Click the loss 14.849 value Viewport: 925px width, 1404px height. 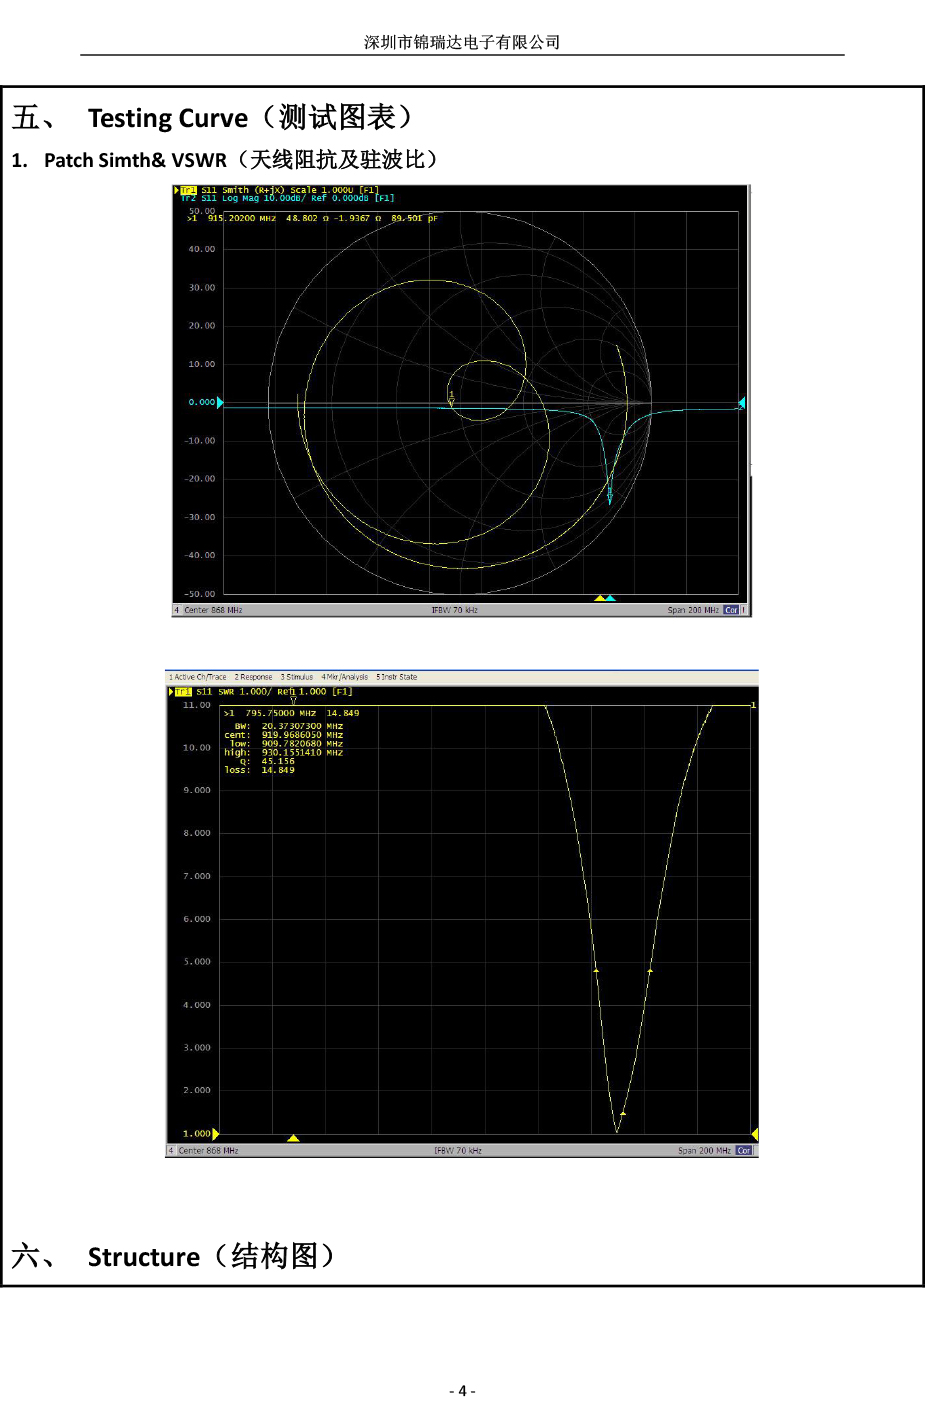click(x=278, y=770)
